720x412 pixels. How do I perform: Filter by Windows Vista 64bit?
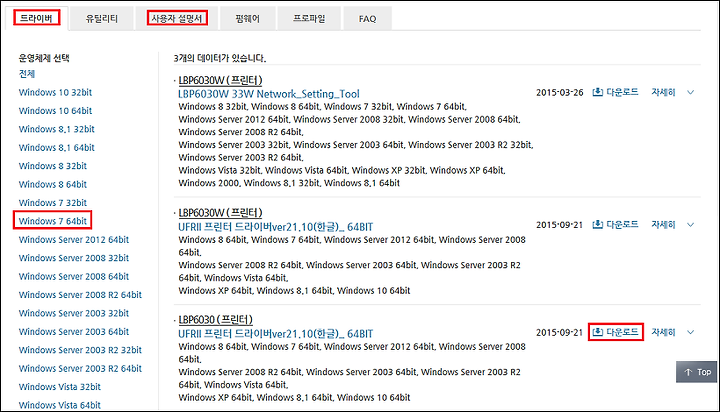click(59, 405)
